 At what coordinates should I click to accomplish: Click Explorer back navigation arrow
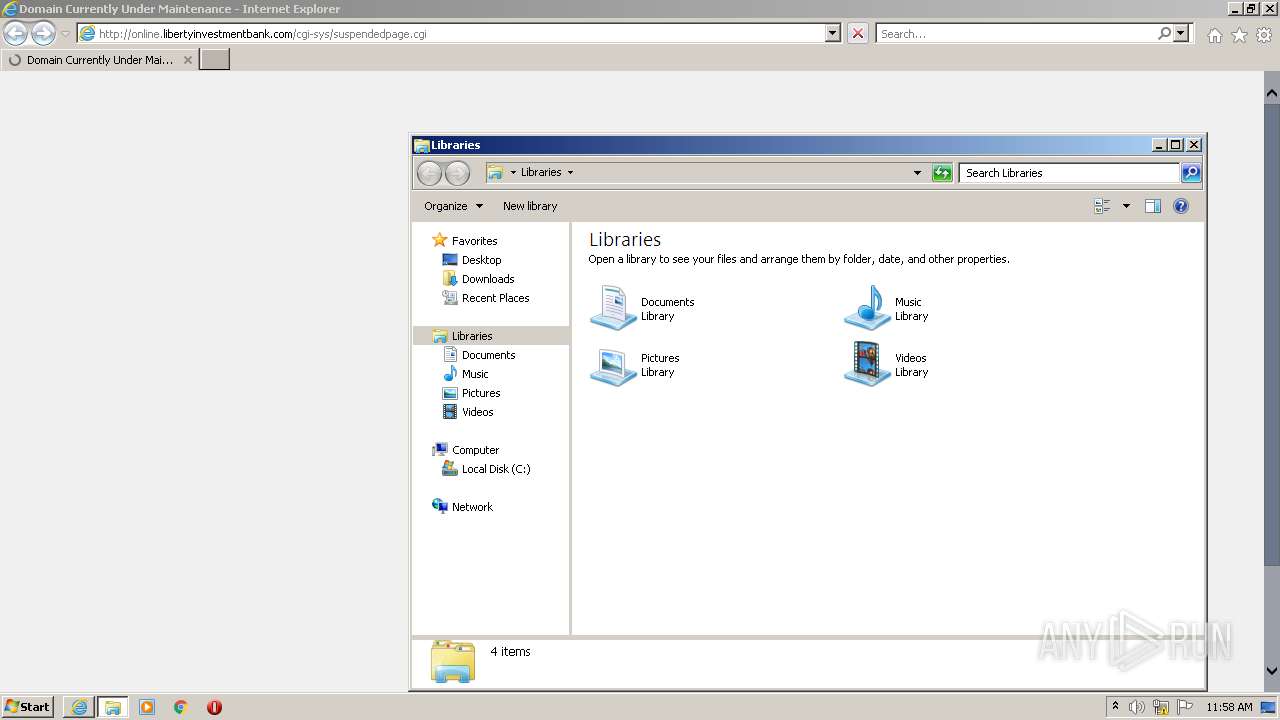pos(430,173)
